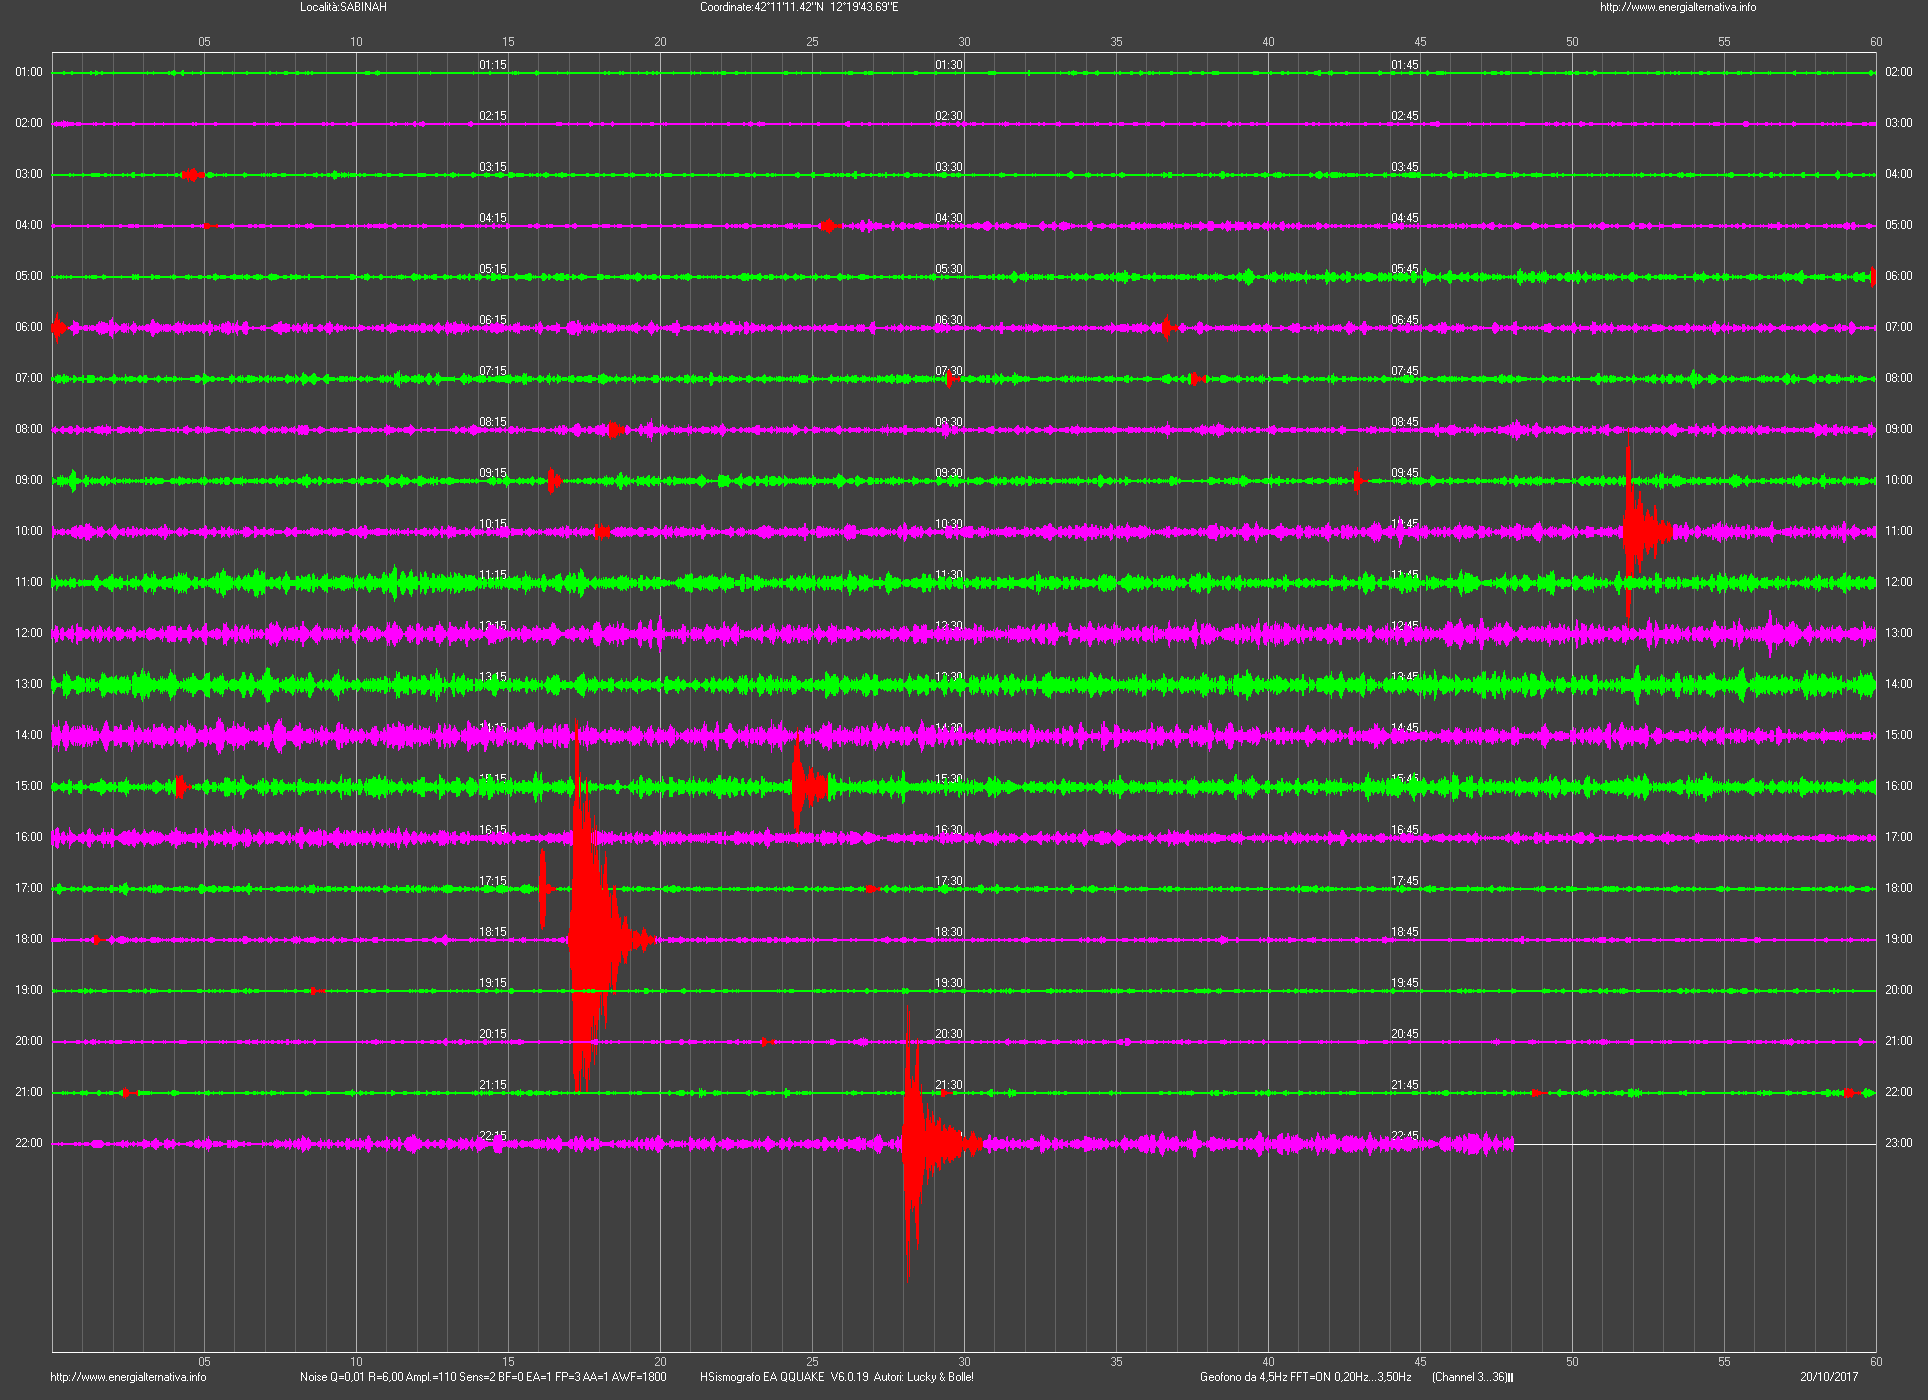
Task: Click the 01:00 row start label
Action: click(x=29, y=72)
